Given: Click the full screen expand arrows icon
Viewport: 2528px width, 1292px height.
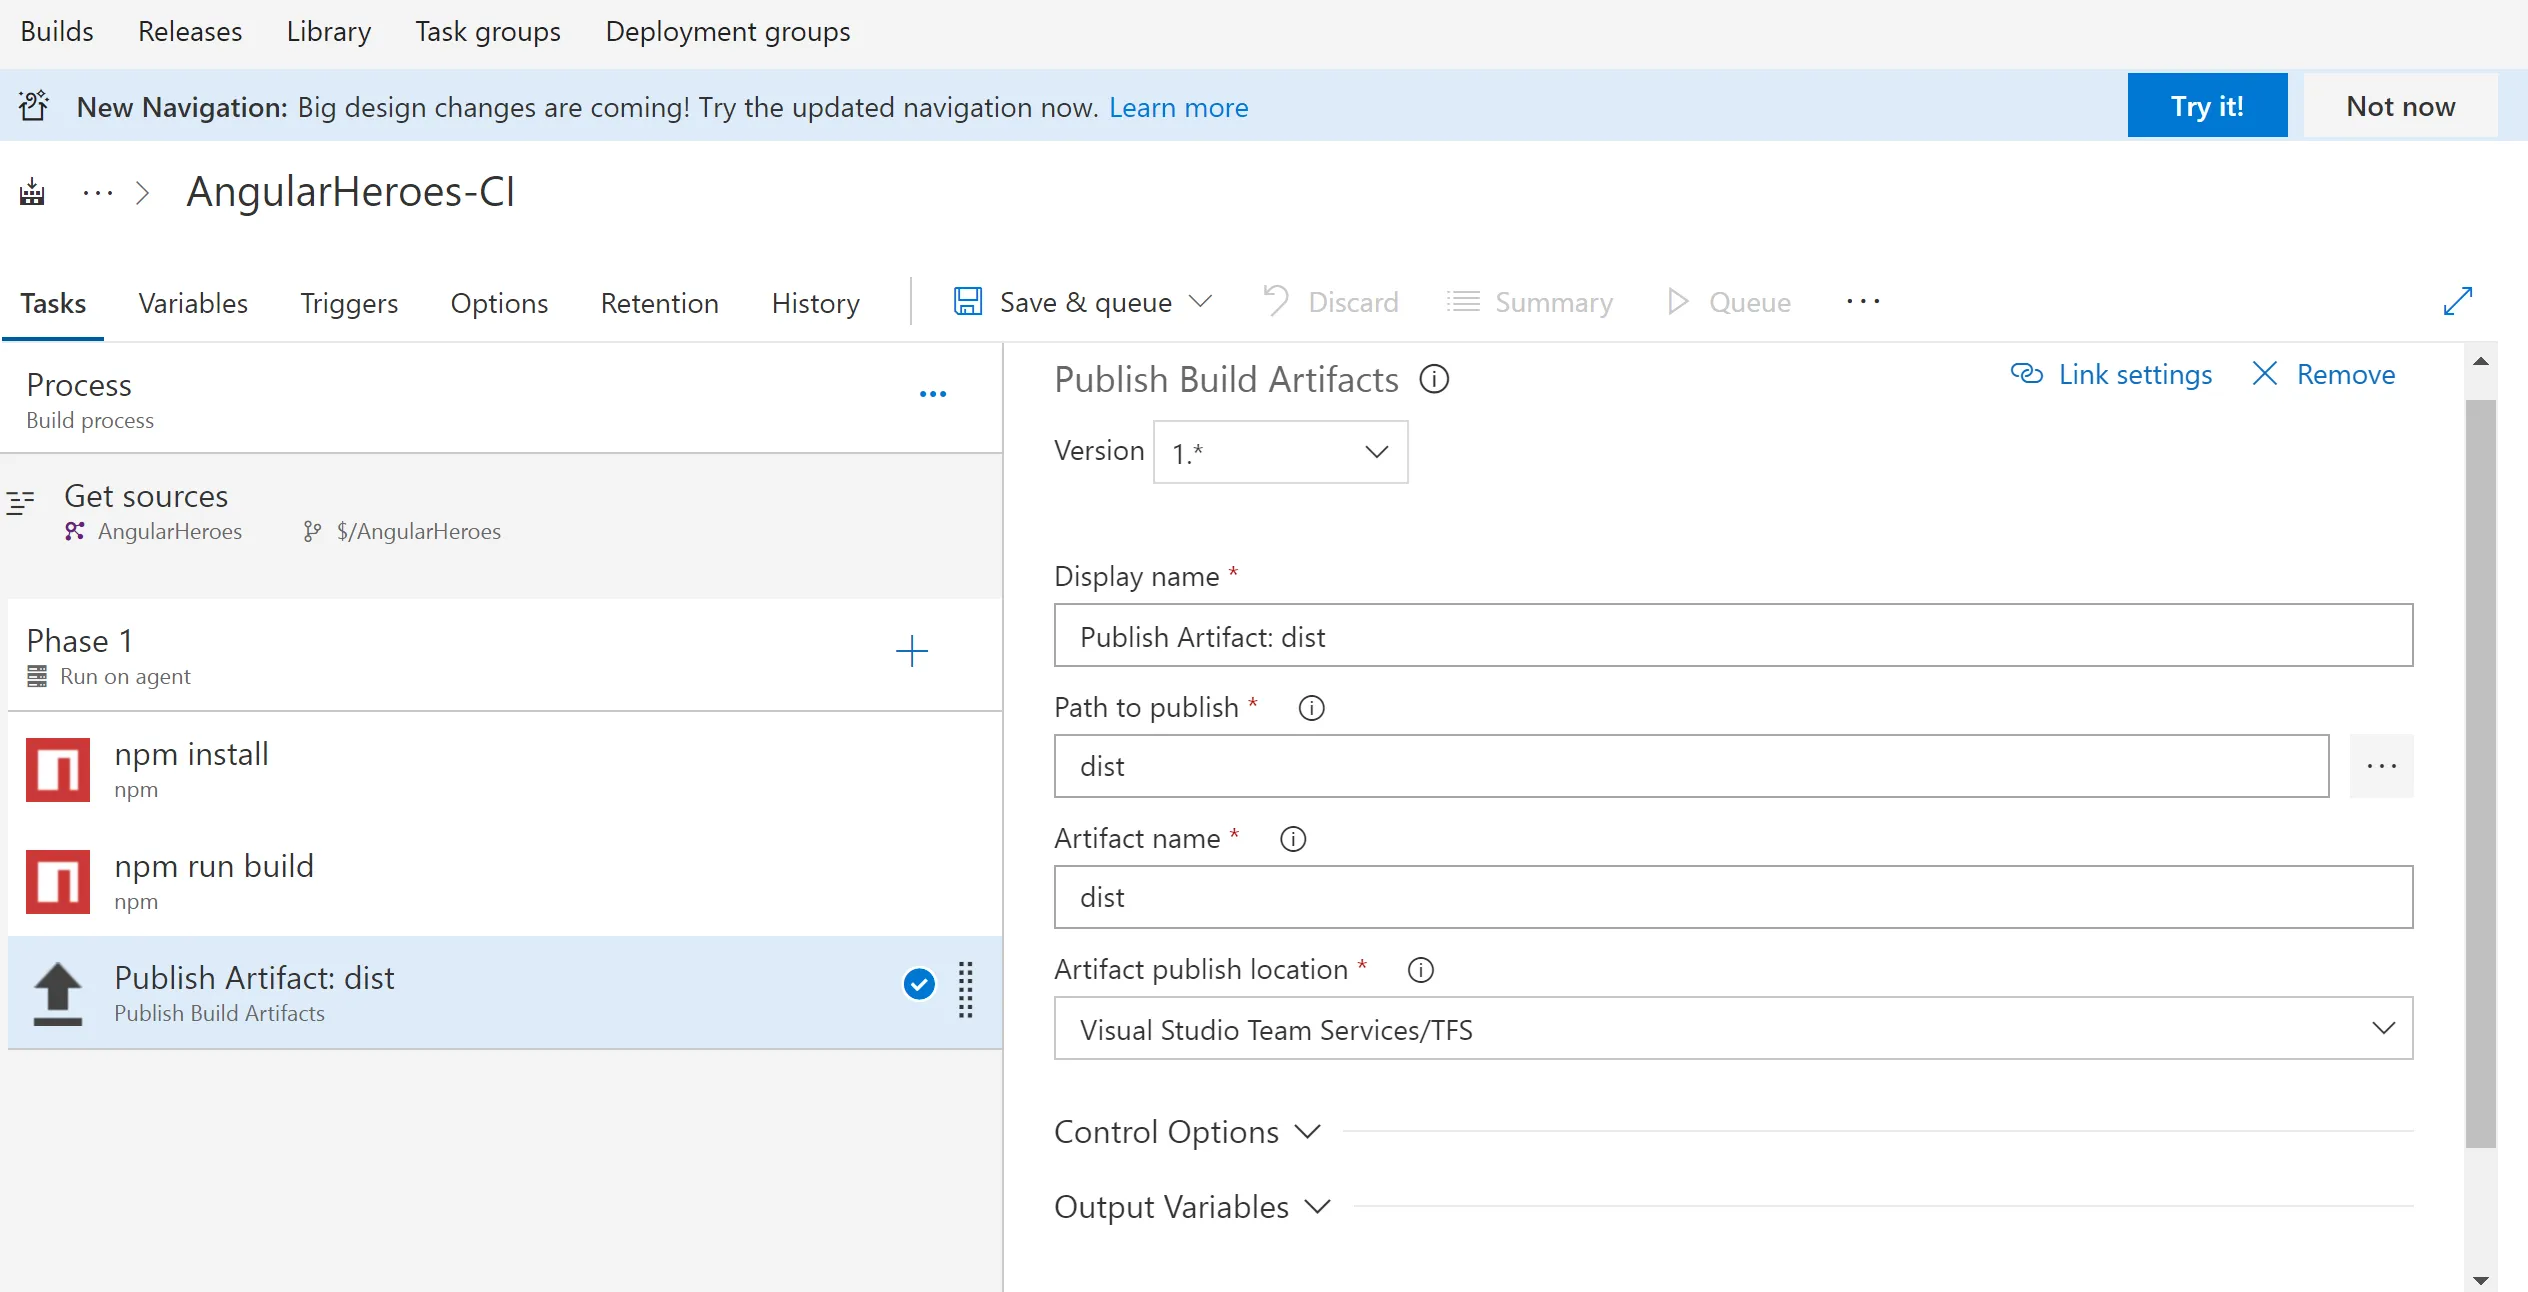Looking at the screenshot, I should coord(2457,301).
